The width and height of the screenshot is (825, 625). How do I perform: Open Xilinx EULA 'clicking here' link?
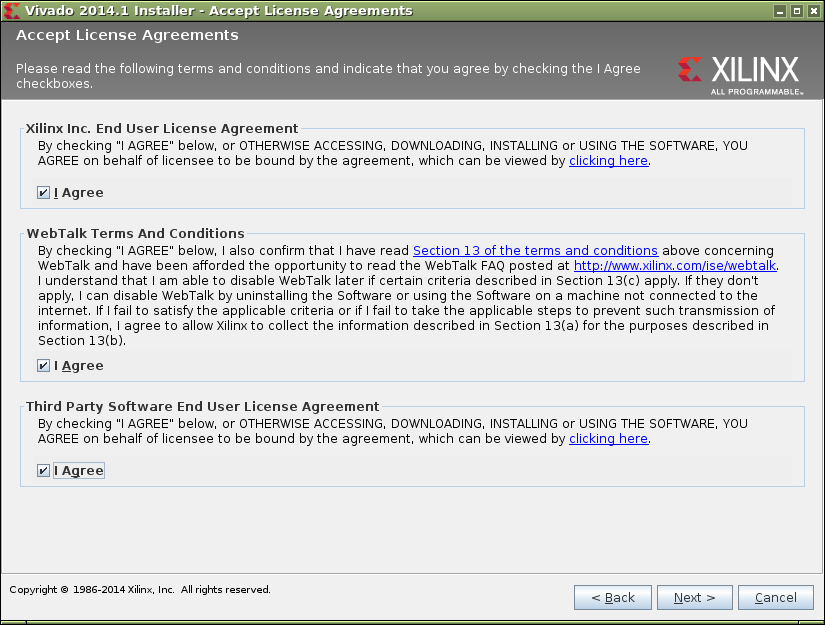coord(608,160)
